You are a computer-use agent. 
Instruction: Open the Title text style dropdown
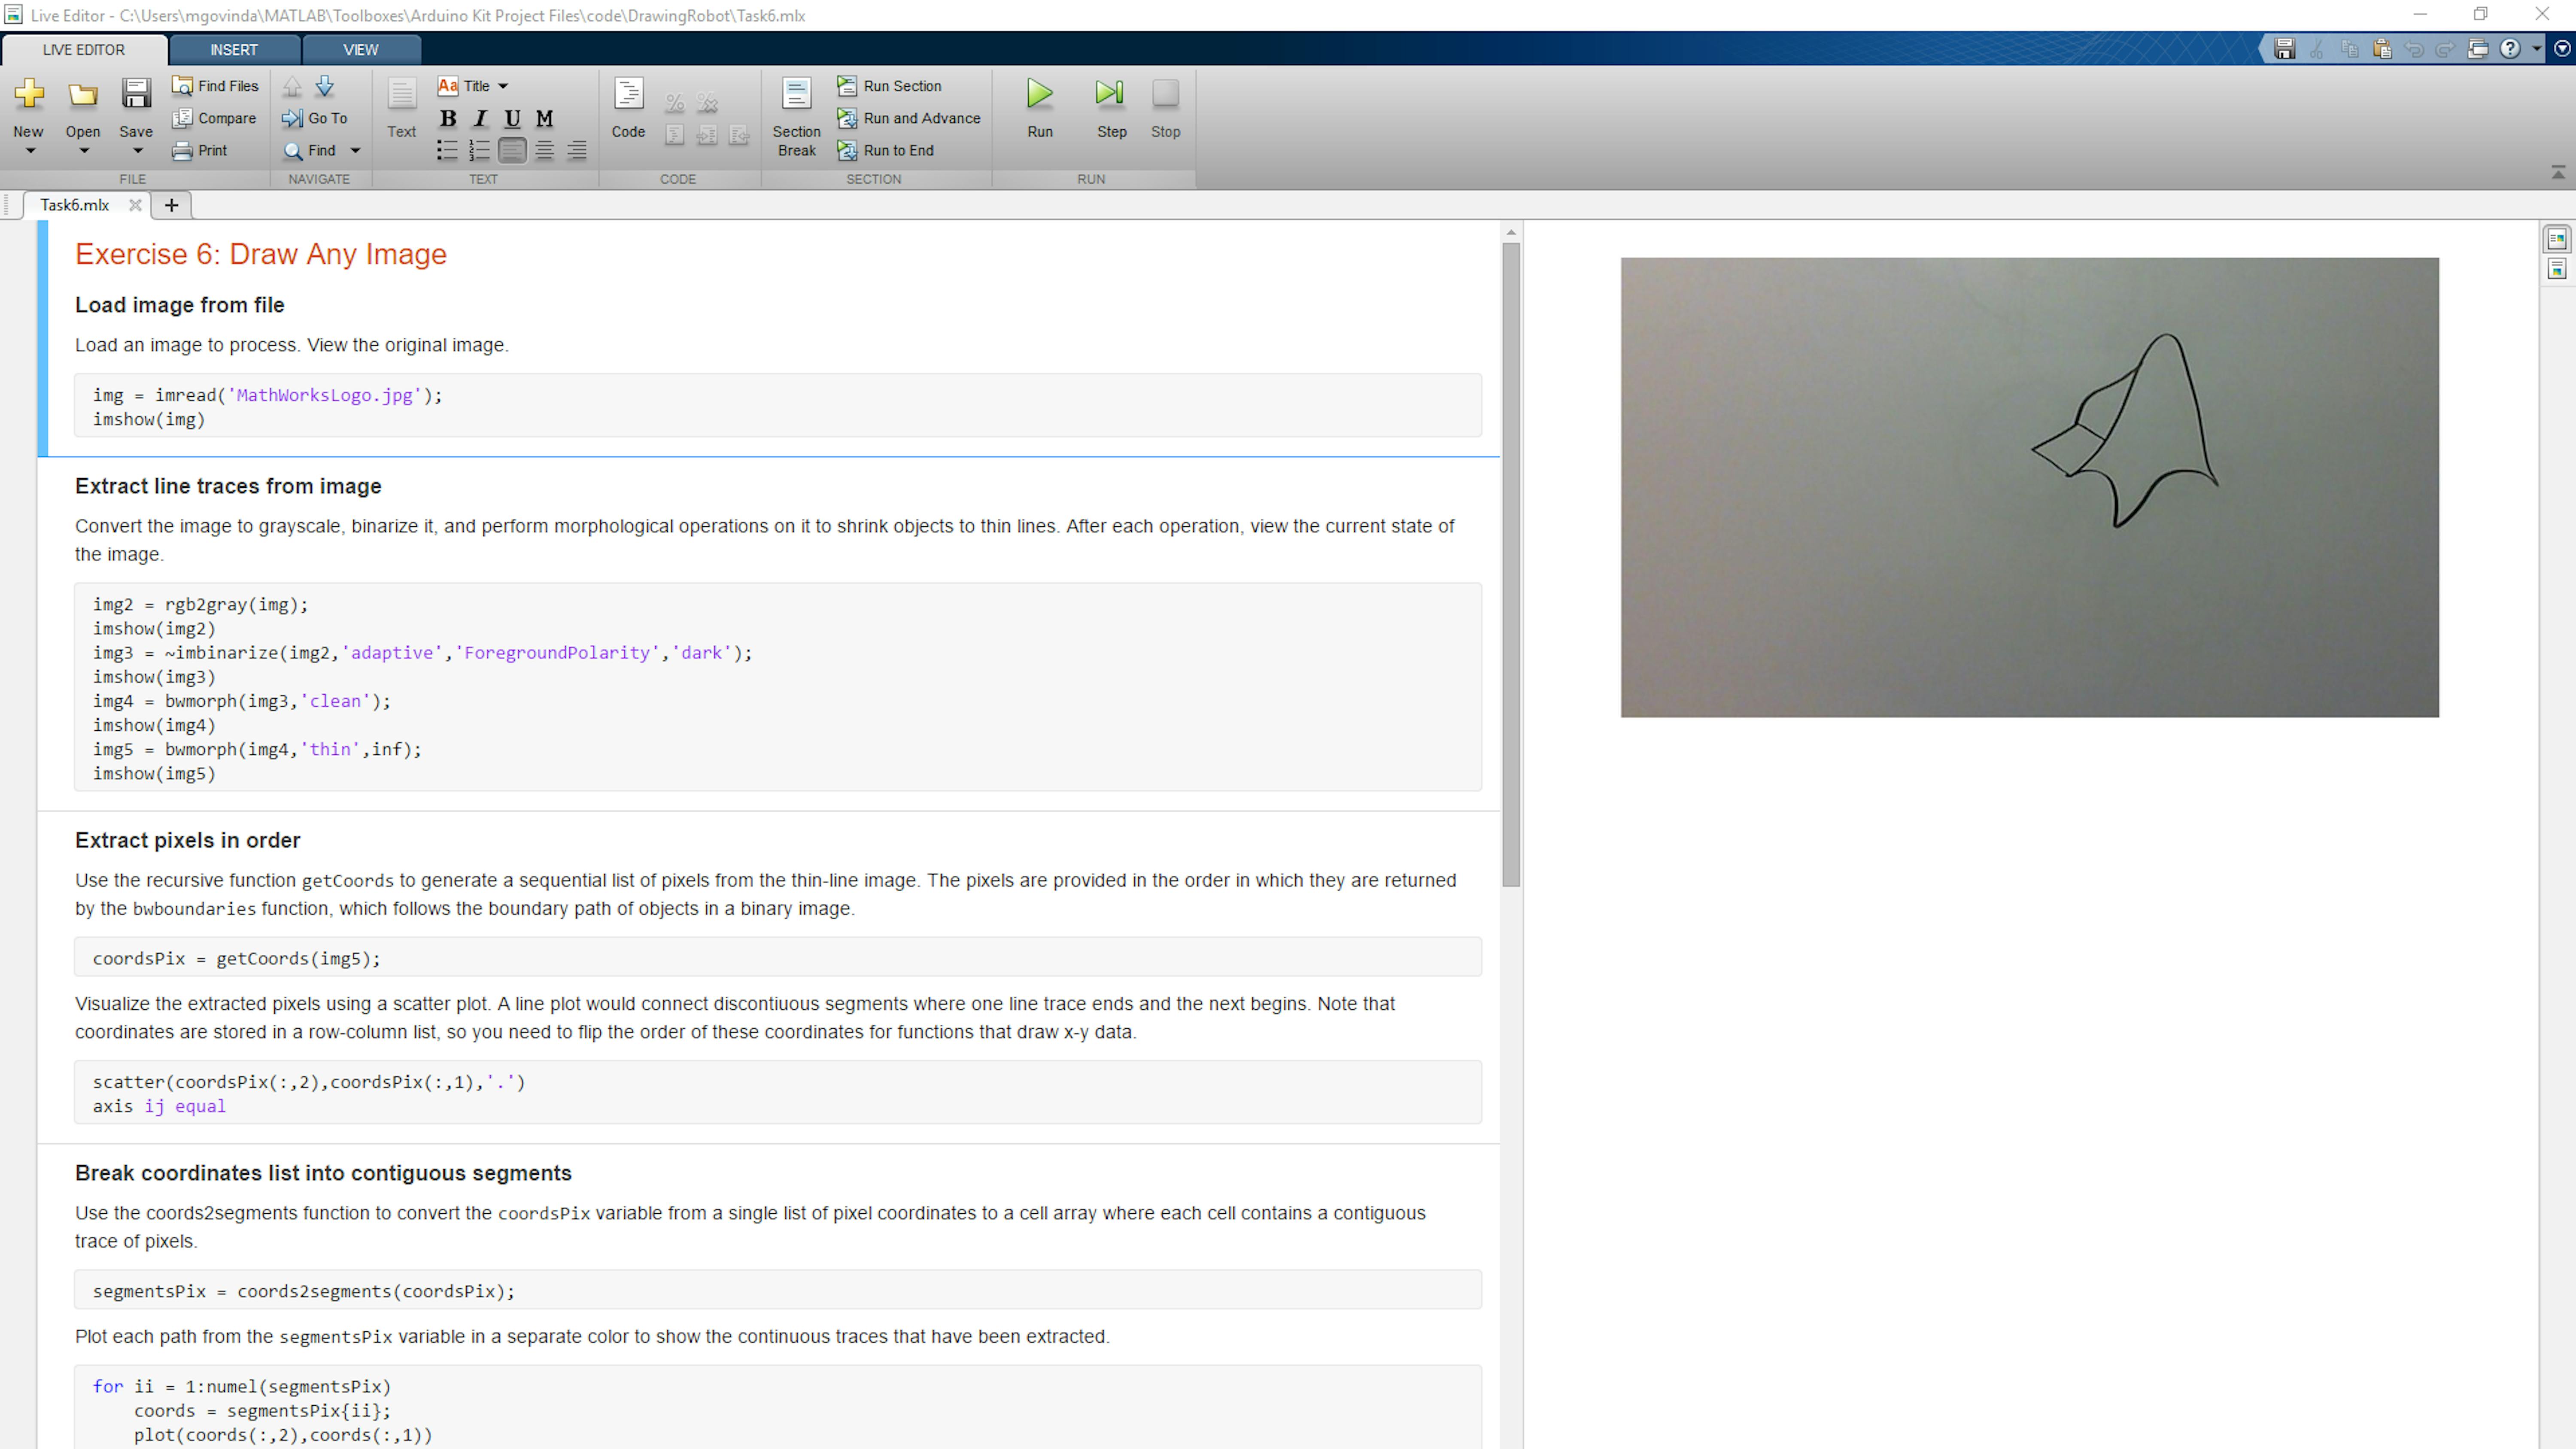473,86
